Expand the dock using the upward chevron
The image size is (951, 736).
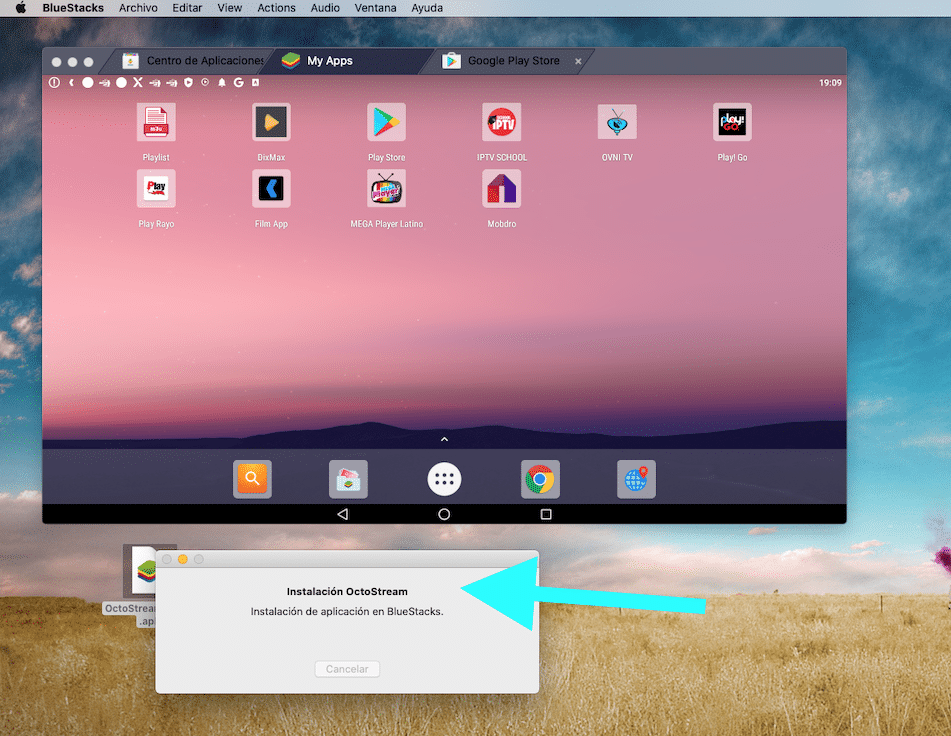coord(444,438)
